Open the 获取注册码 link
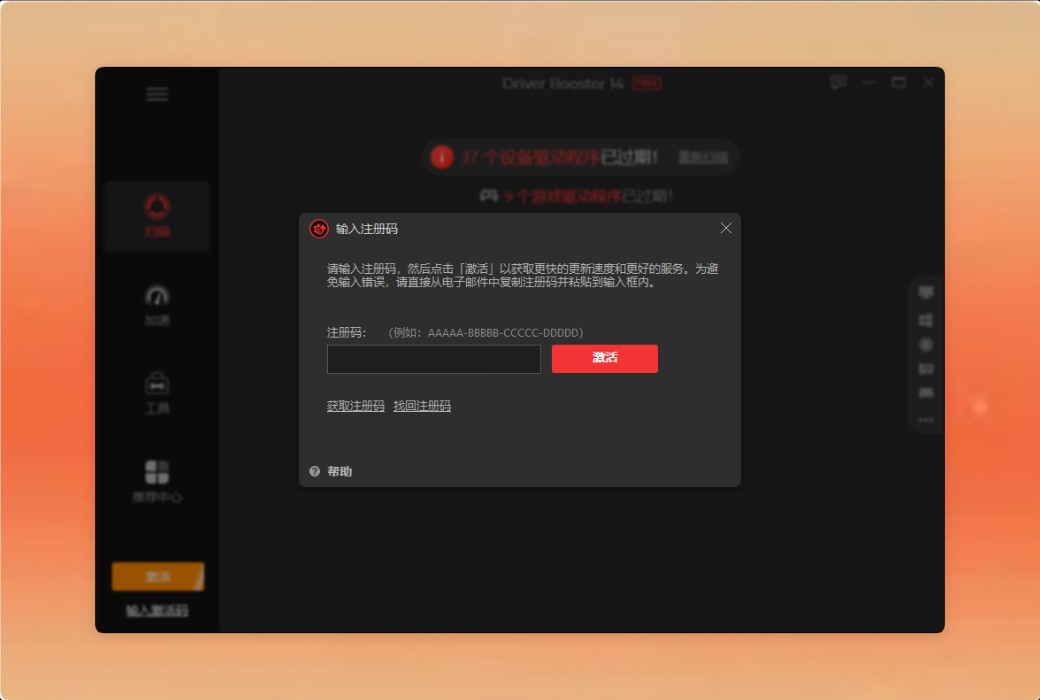 356,405
